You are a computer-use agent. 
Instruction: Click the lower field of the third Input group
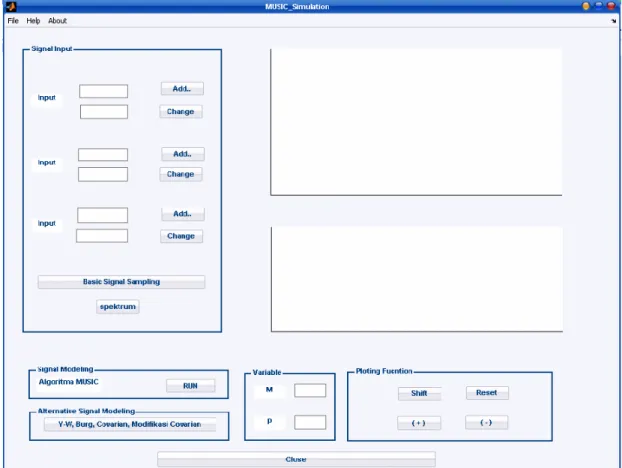coord(102,236)
